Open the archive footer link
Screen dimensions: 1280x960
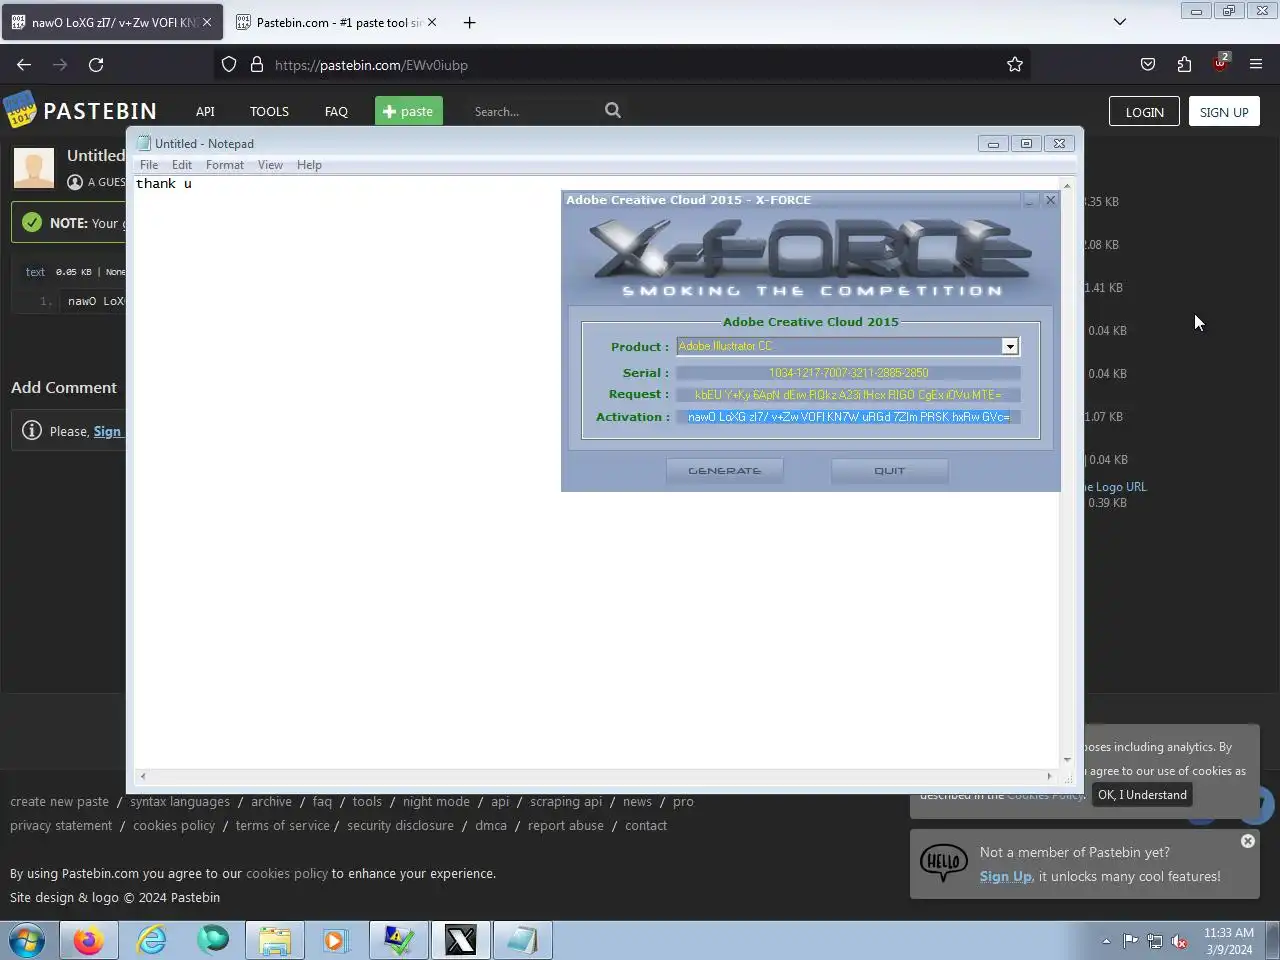[x=271, y=801]
